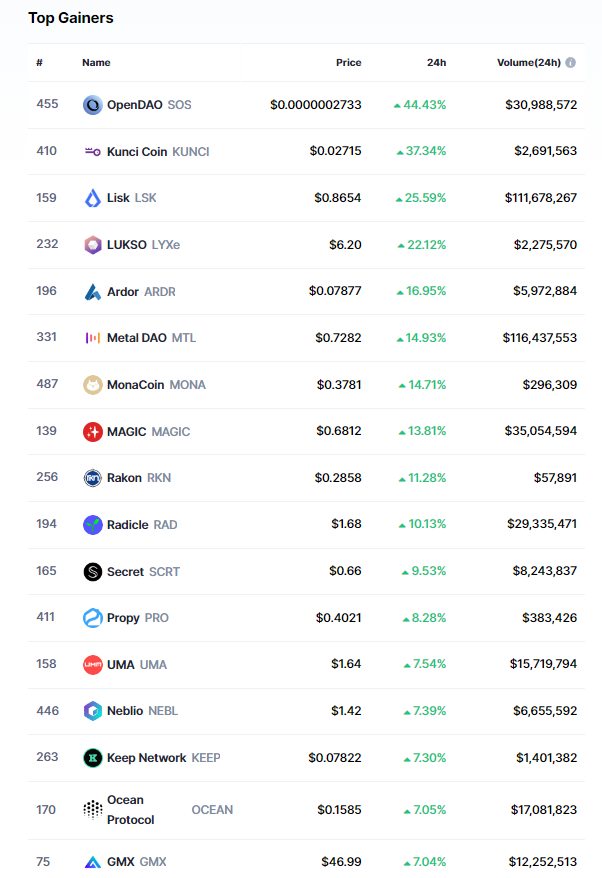Screen dimensions: 602x878
Task: Click the Ardor logo icon
Action: click(92, 292)
